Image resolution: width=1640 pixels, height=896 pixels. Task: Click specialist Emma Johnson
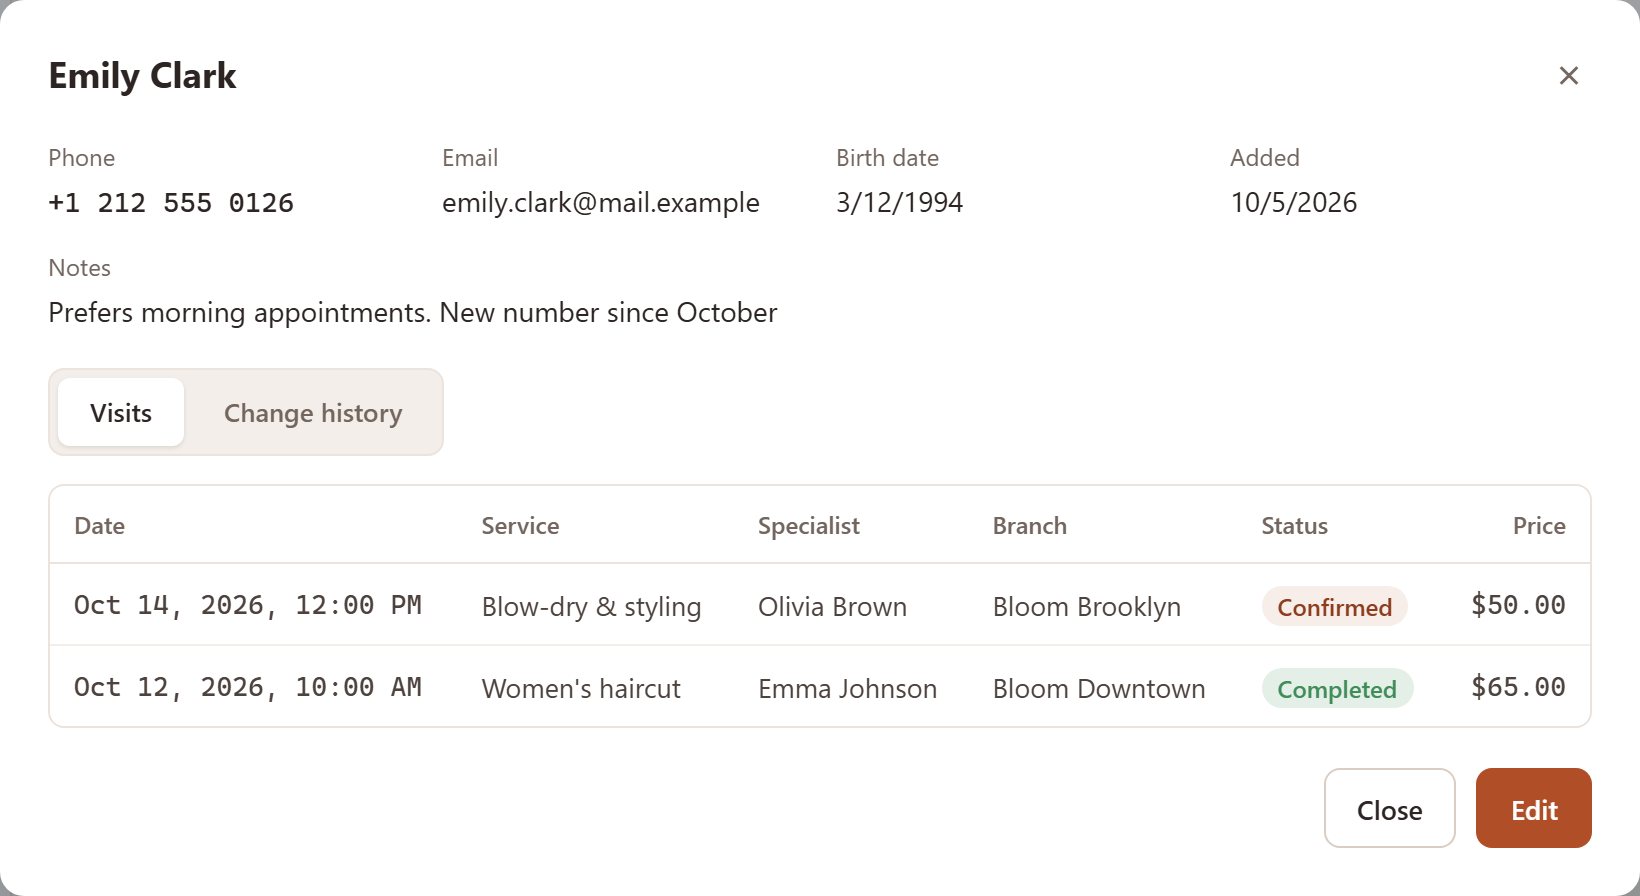click(847, 689)
